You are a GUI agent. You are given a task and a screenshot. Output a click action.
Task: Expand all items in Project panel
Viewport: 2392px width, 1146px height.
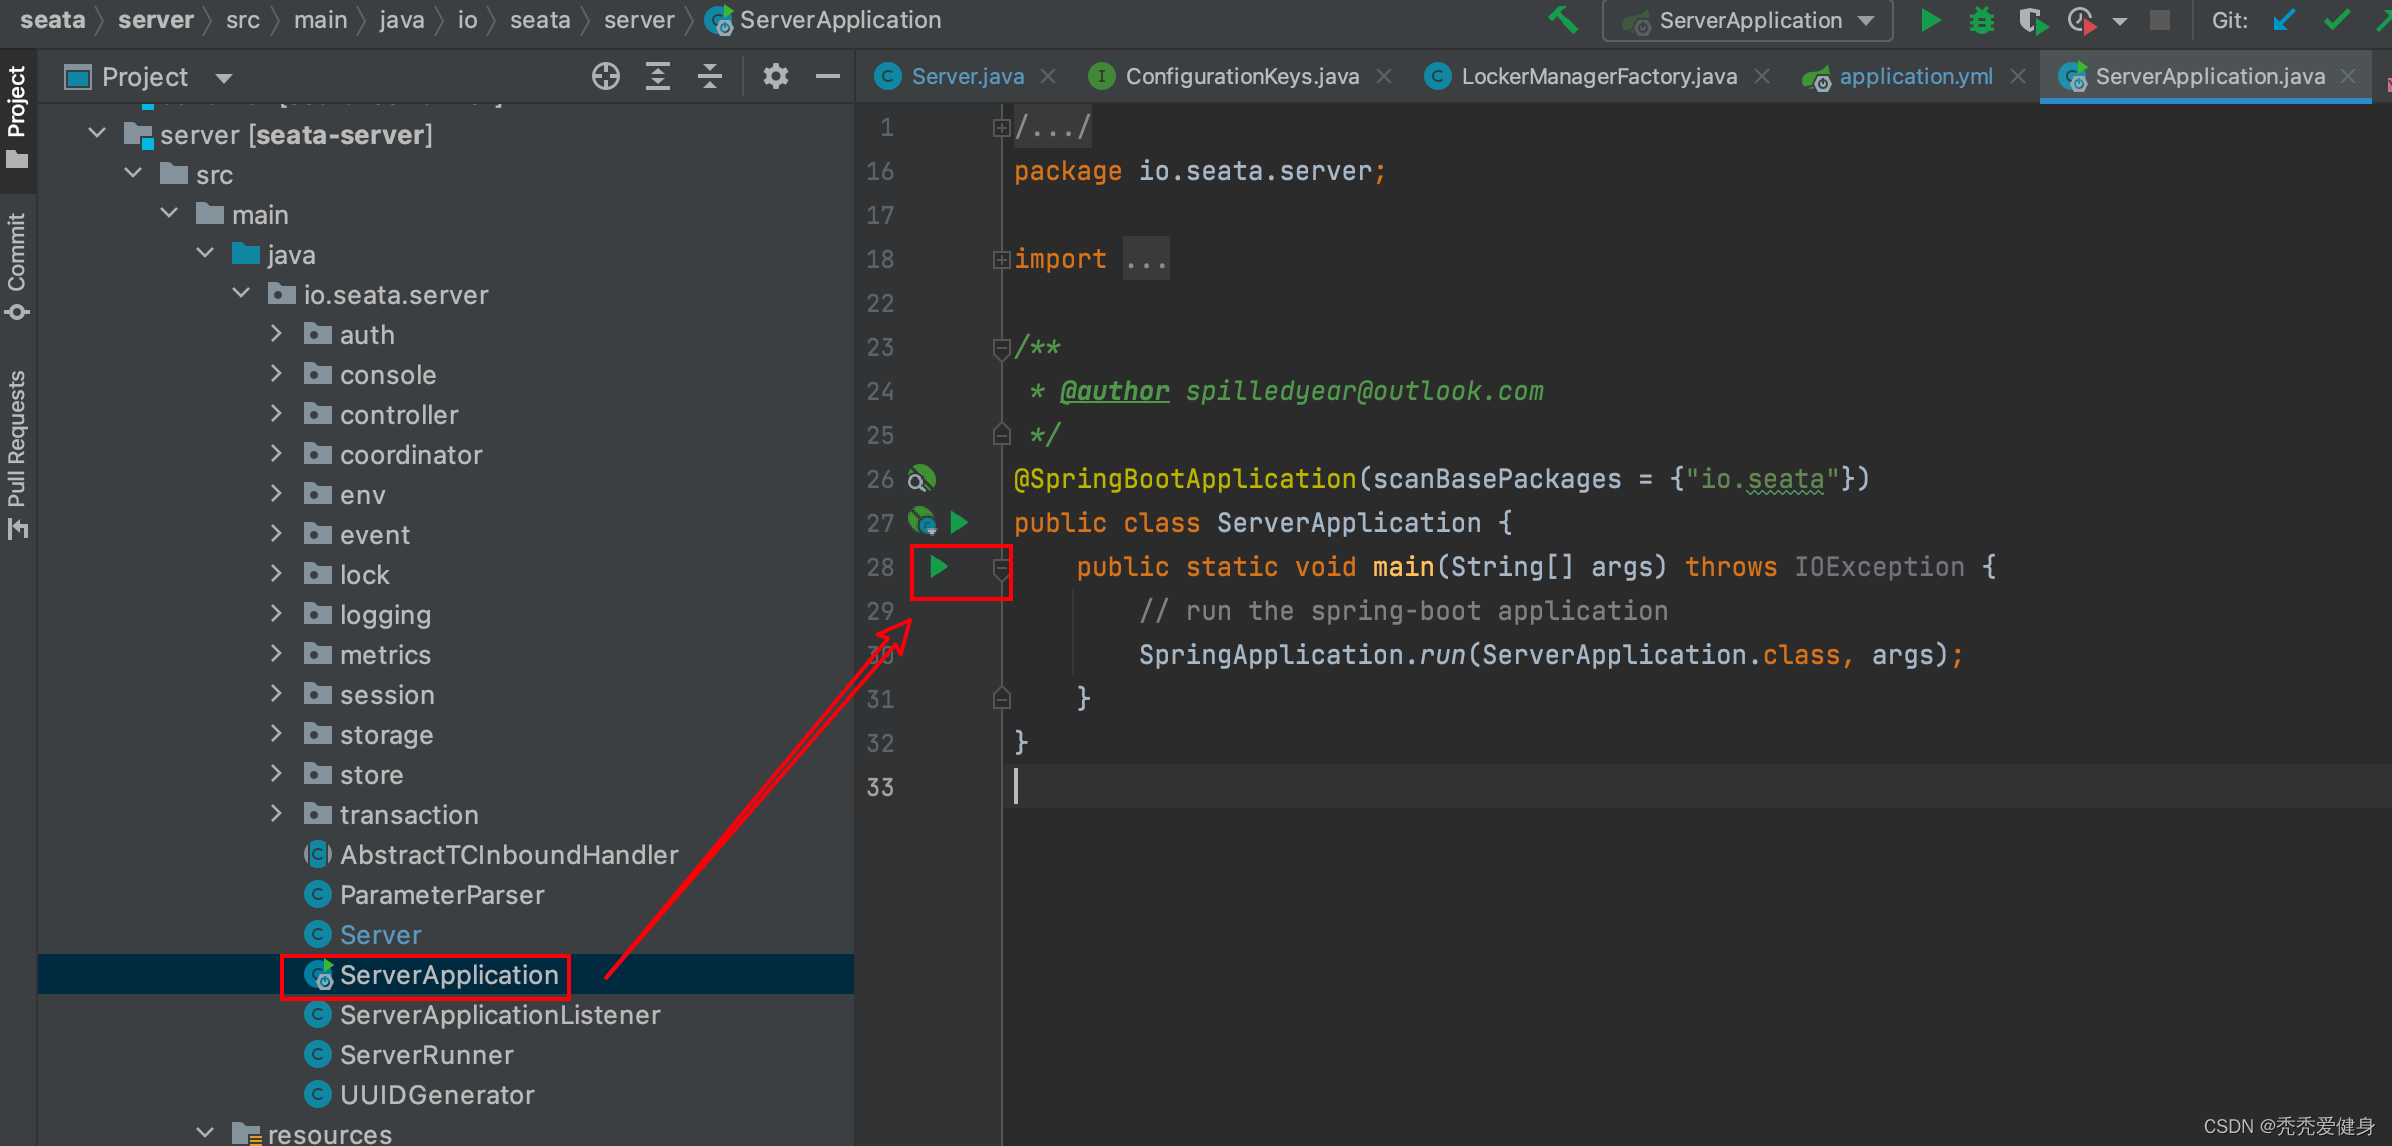657,76
